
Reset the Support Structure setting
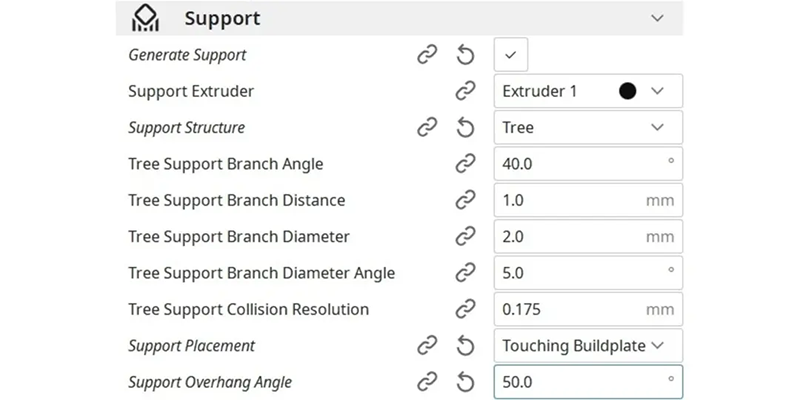tap(465, 128)
